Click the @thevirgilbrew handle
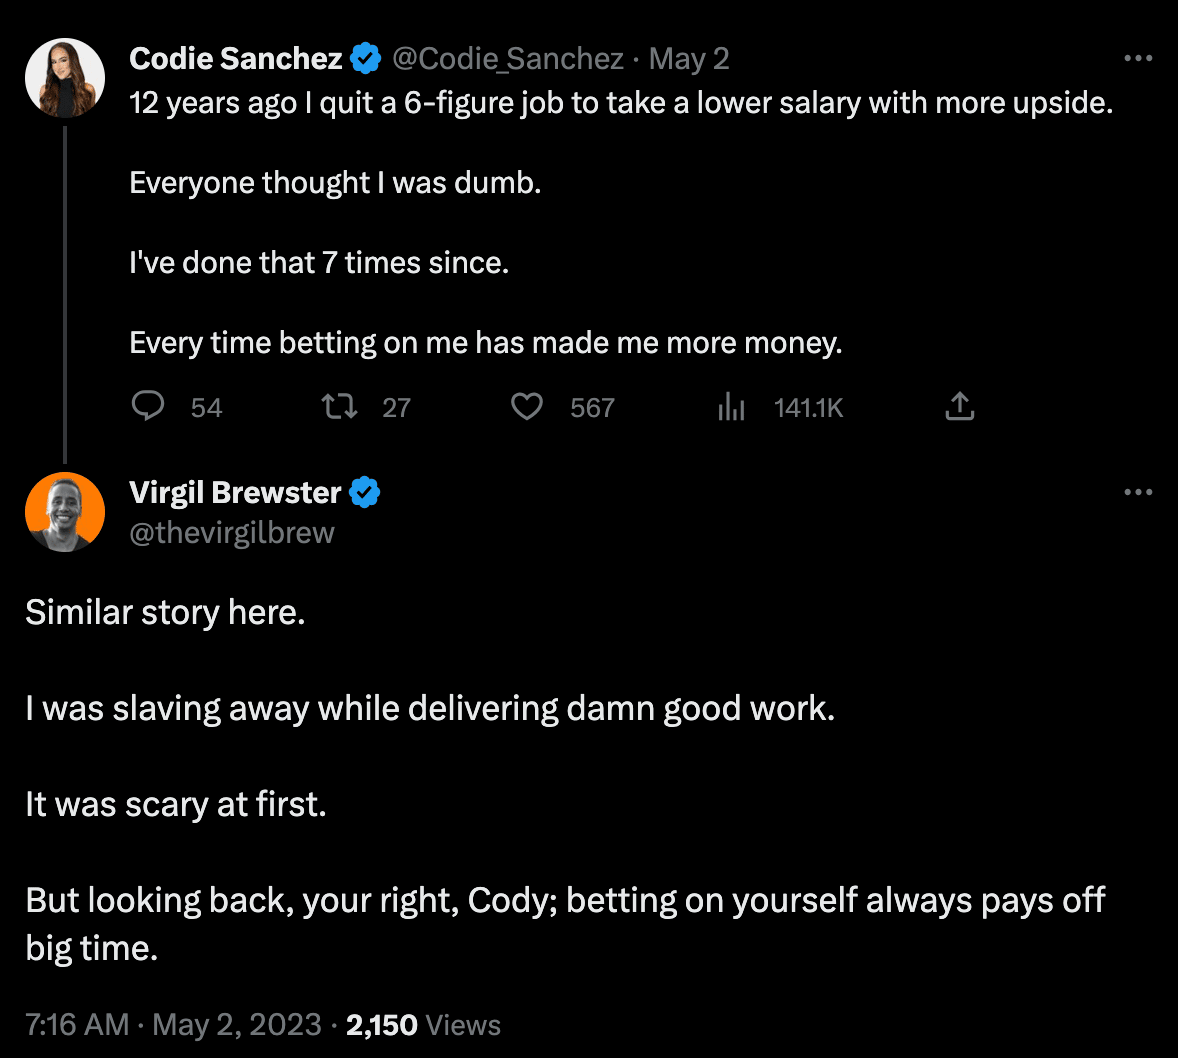The image size is (1178, 1058). (231, 533)
